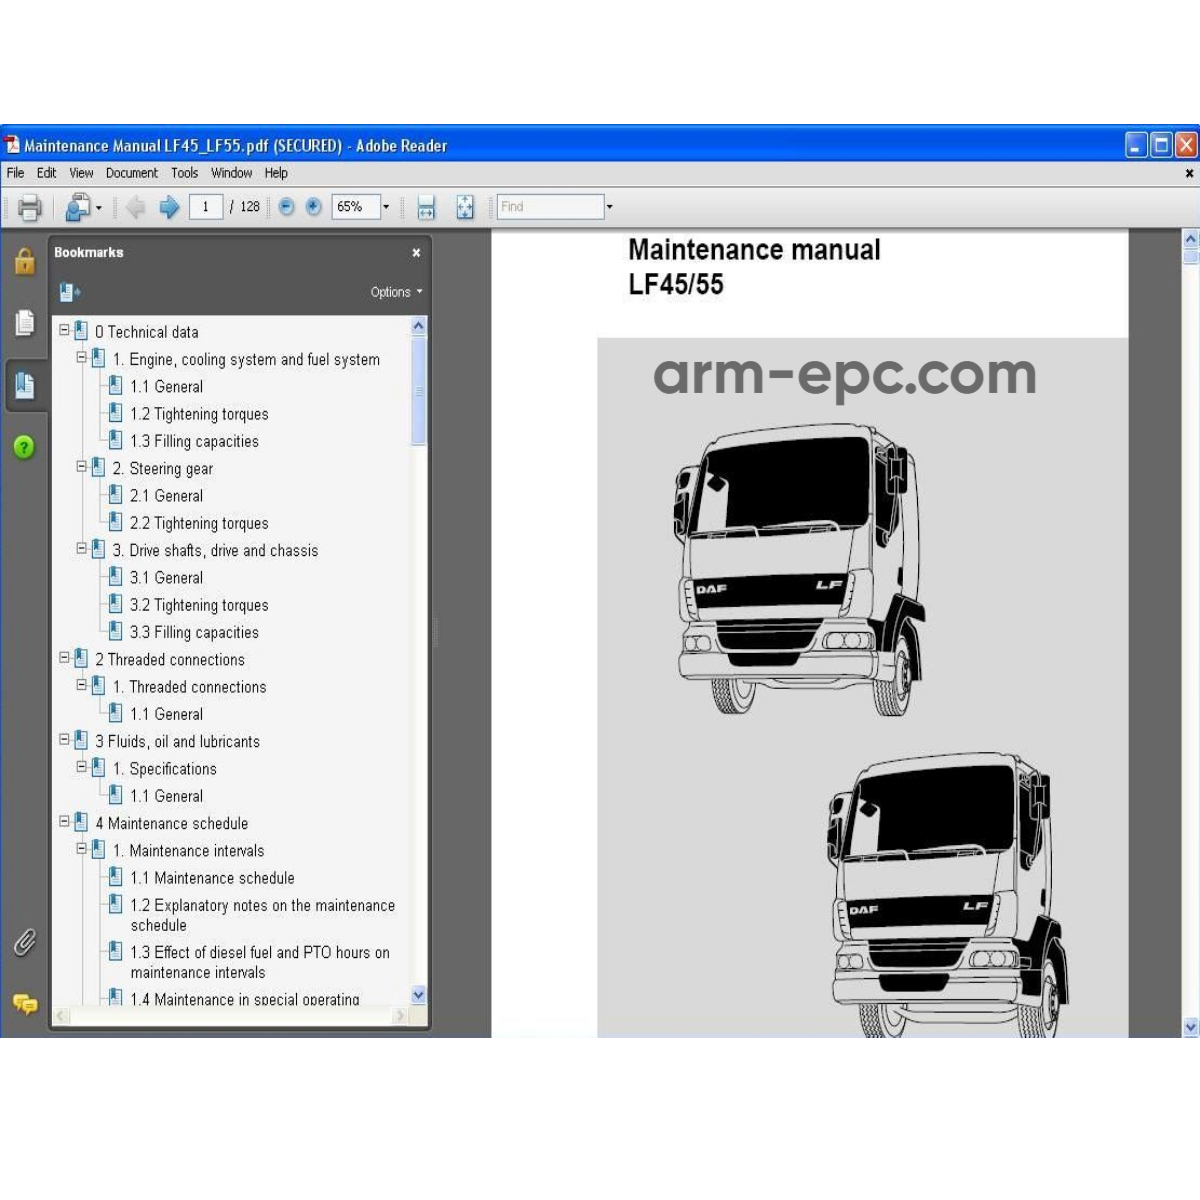The width and height of the screenshot is (1200, 1200).
Task: Collapse 3. Drive shafts bookmark node
Action: pos(82,547)
